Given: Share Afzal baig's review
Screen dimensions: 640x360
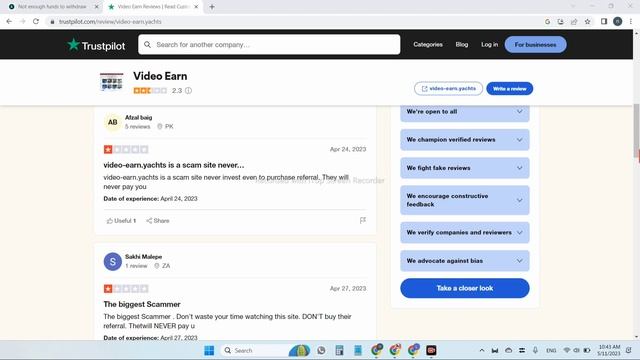Looking at the screenshot, I should [158, 221].
